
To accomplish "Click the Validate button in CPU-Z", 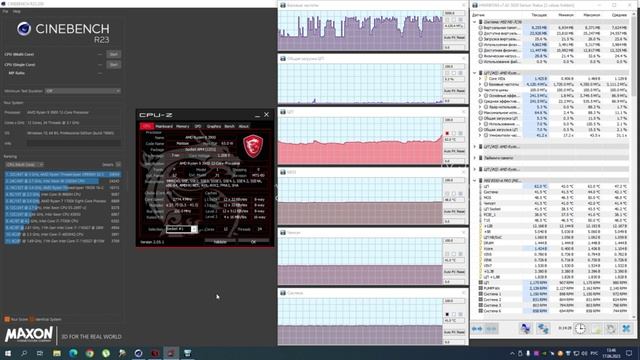I will [x=220, y=242].
